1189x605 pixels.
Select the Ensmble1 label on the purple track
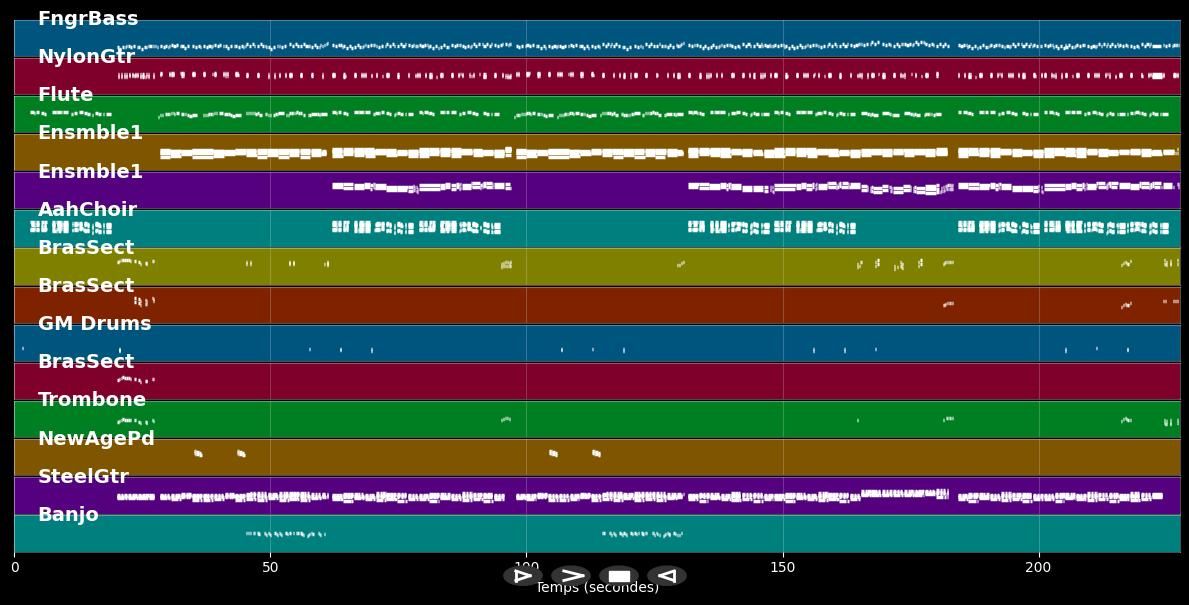90,172
